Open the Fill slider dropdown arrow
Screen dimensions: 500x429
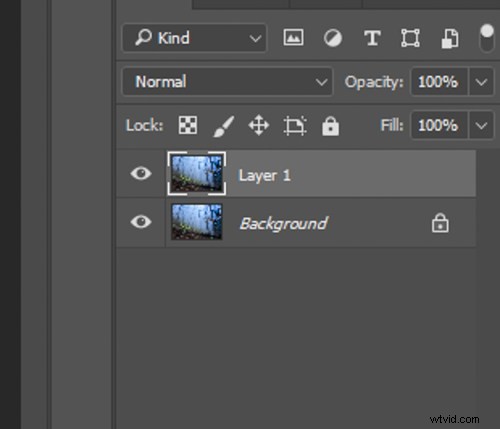tap(481, 125)
